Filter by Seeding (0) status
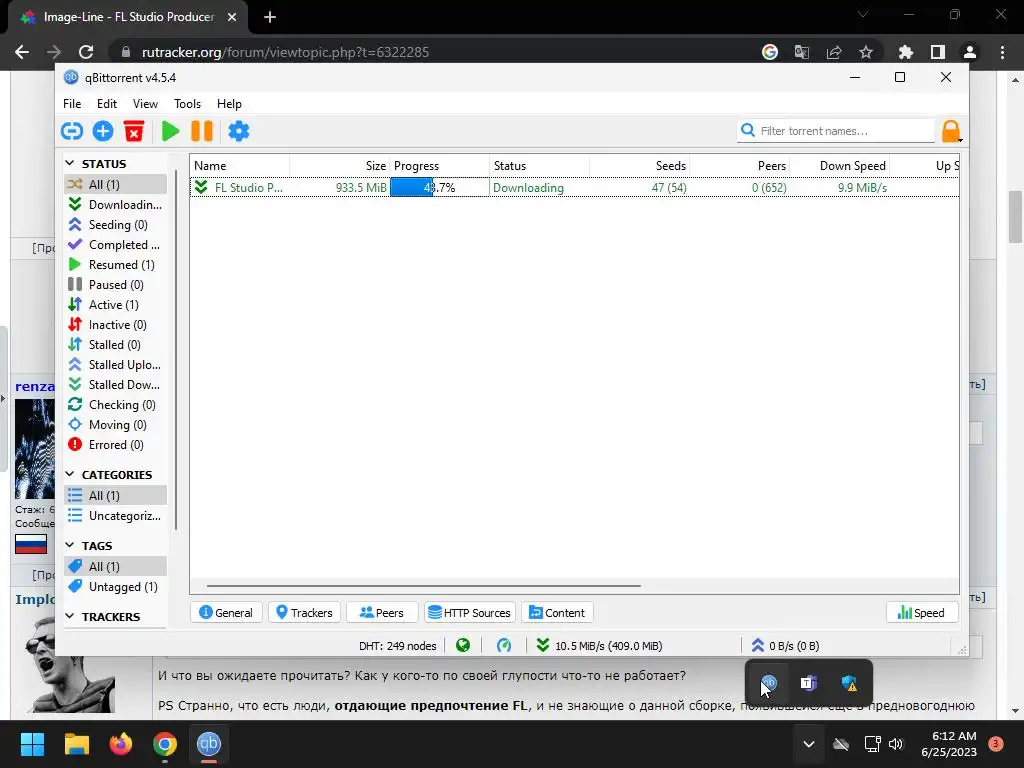1024x768 pixels. 115,225
